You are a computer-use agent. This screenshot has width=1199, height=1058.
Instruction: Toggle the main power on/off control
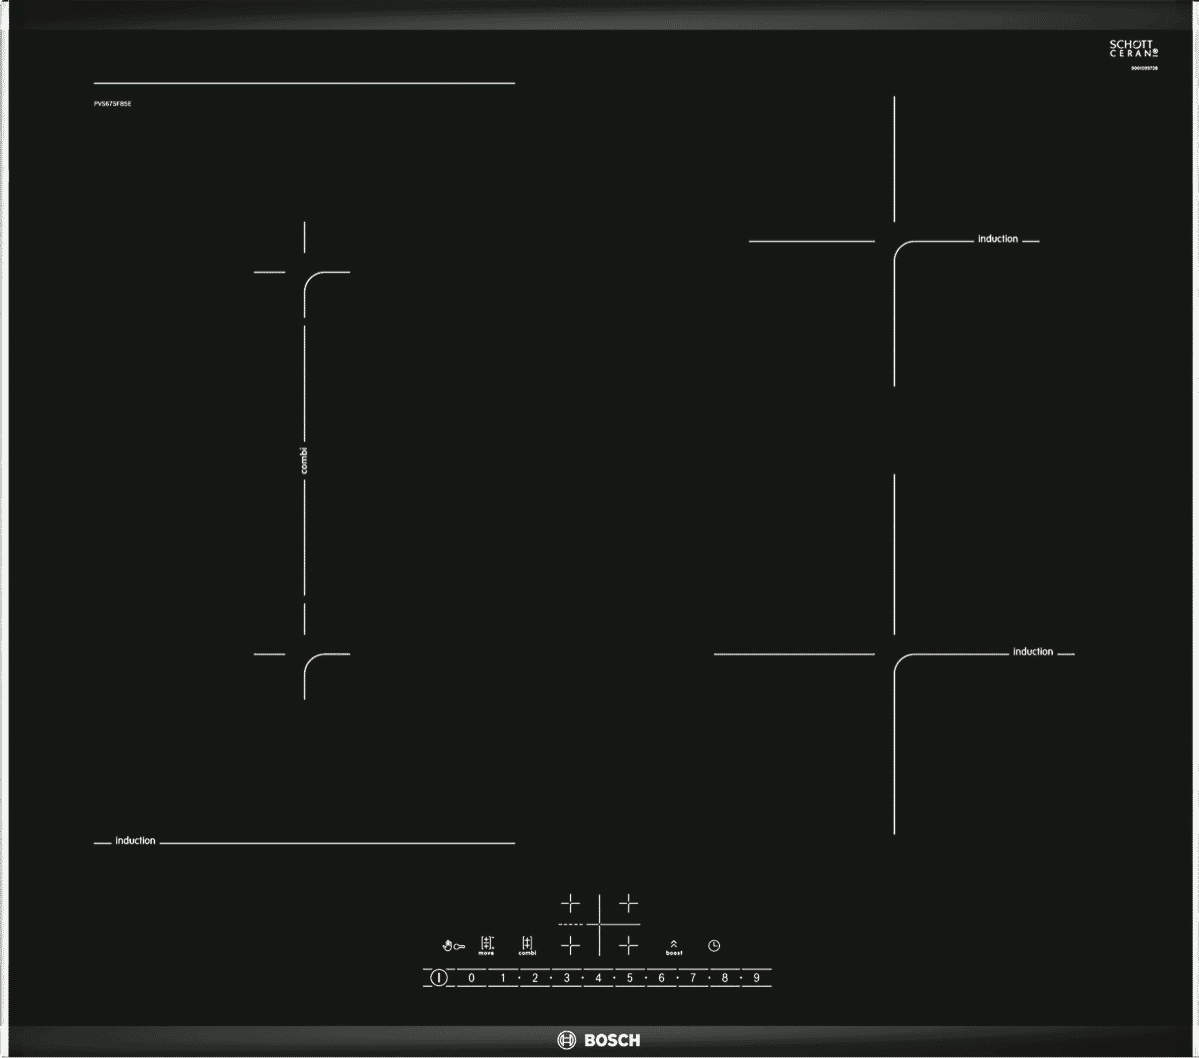[x=439, y=977]
